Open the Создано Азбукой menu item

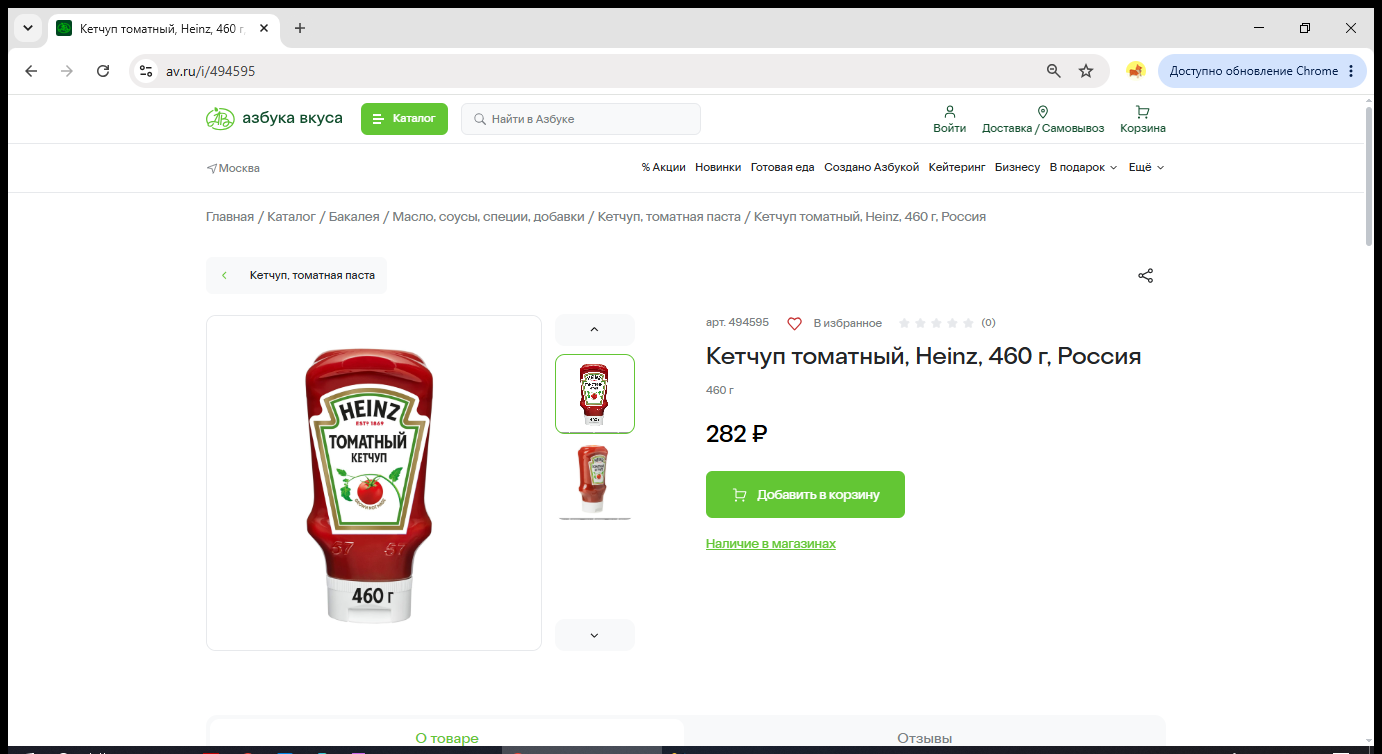pos(871,167)
